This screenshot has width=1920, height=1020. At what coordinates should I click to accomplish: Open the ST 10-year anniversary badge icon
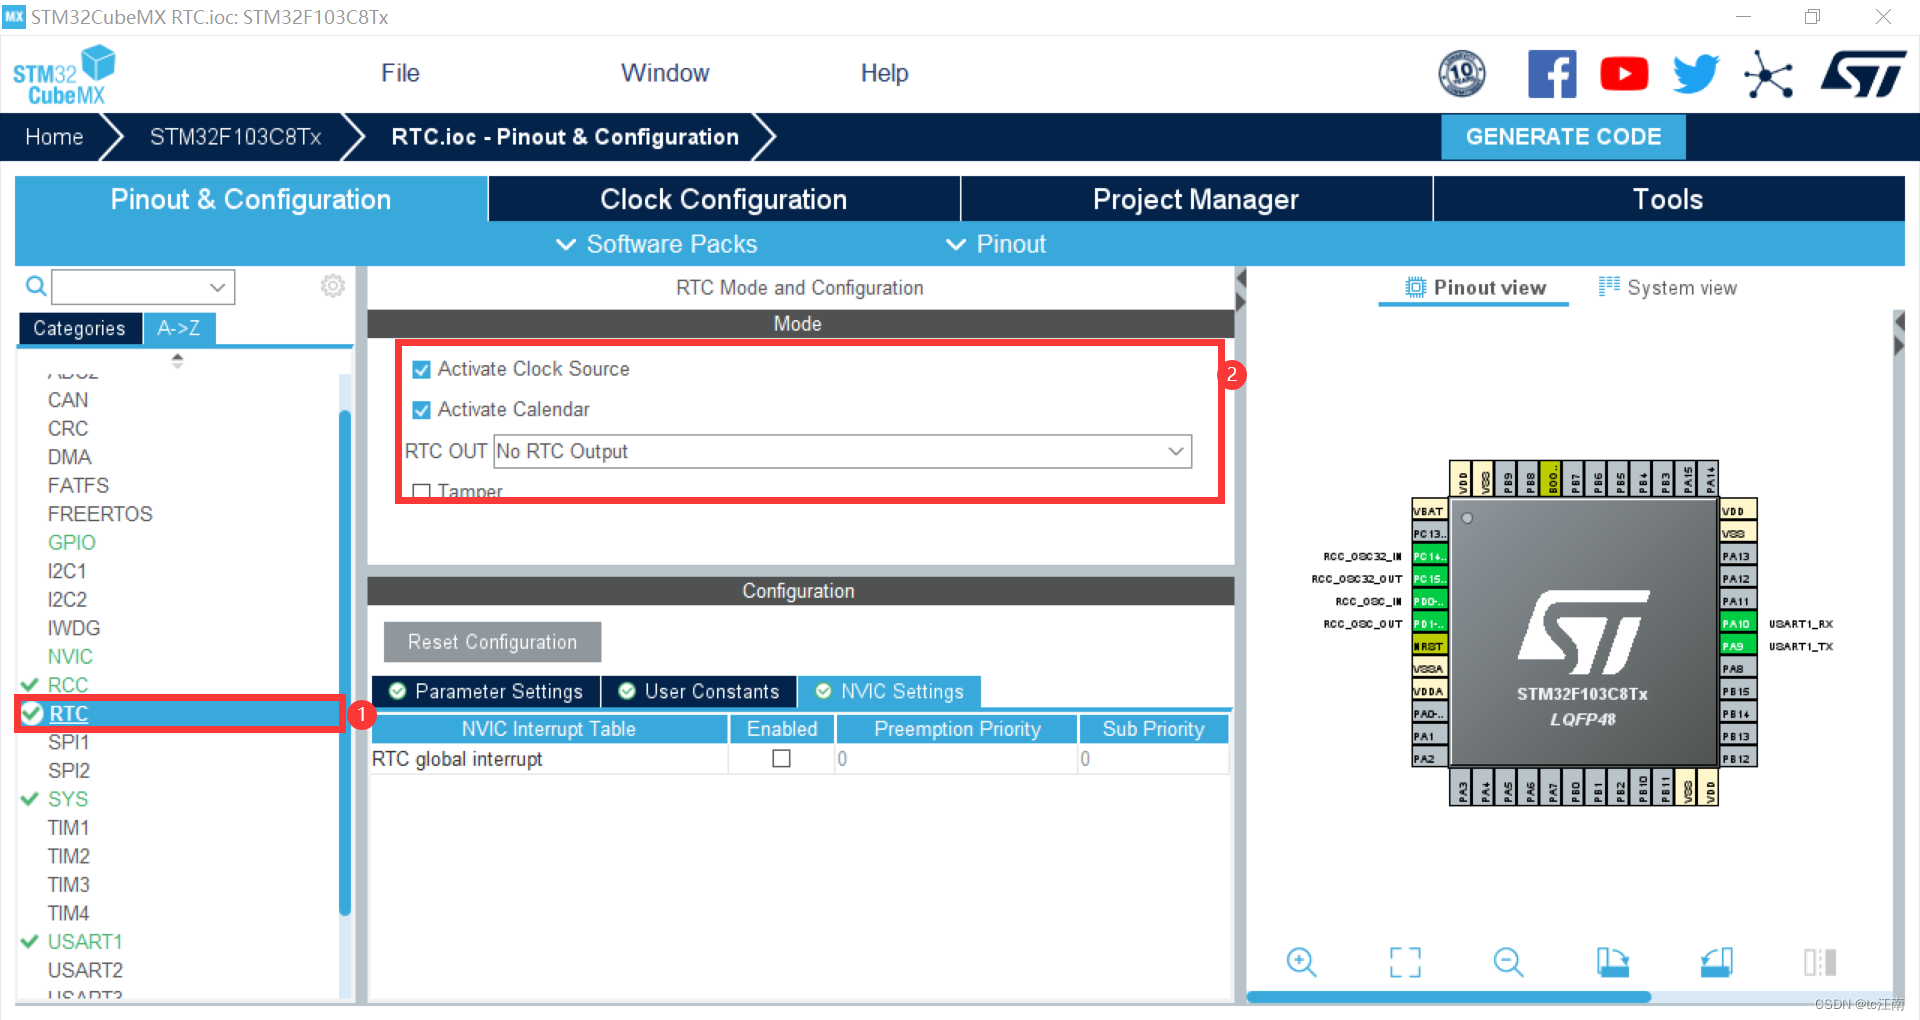coord(1461,74)
